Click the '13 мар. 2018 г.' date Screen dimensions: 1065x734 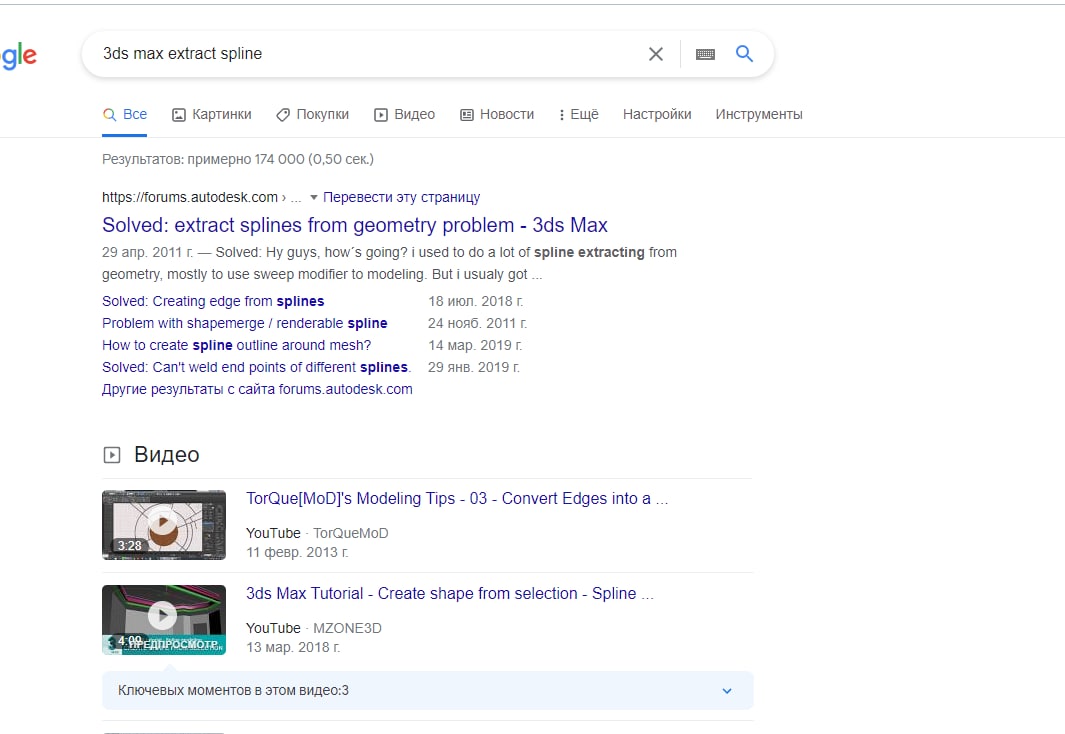click(293, 647)
